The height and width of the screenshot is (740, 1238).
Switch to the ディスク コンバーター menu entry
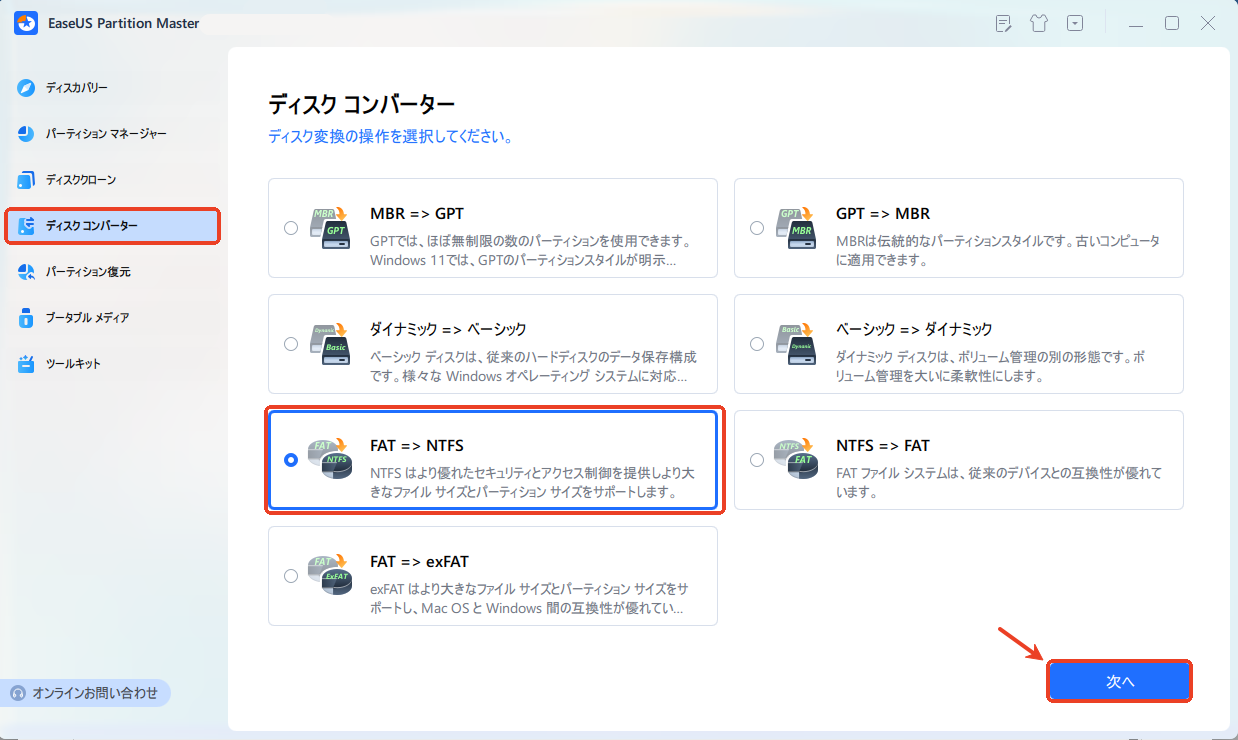[x=113, y=225]
